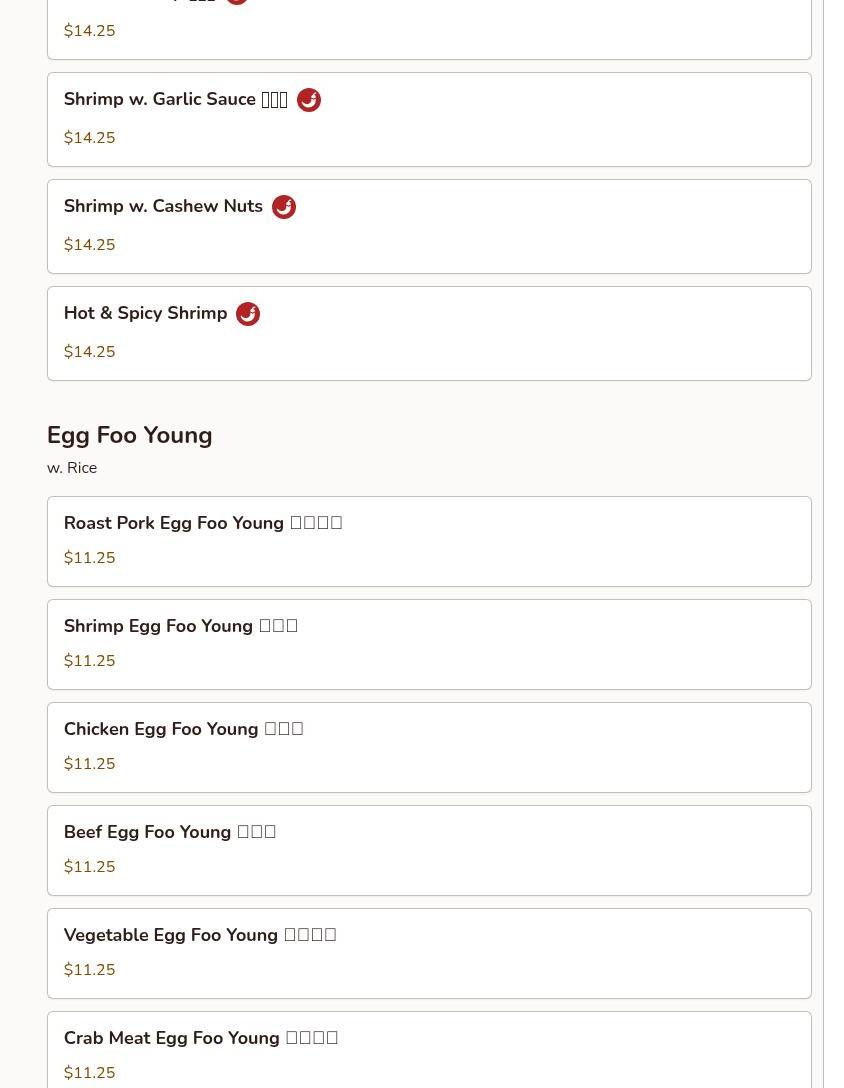Click the $11.25 price of Roast Pork Egg Foo Young
This screenshot has width=844, height=1088.
tap(90, 558)
